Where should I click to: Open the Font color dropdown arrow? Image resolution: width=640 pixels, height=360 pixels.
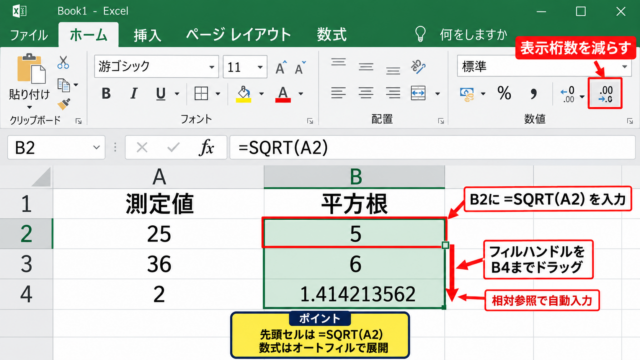pyautogui.click(x=301, y=94)
